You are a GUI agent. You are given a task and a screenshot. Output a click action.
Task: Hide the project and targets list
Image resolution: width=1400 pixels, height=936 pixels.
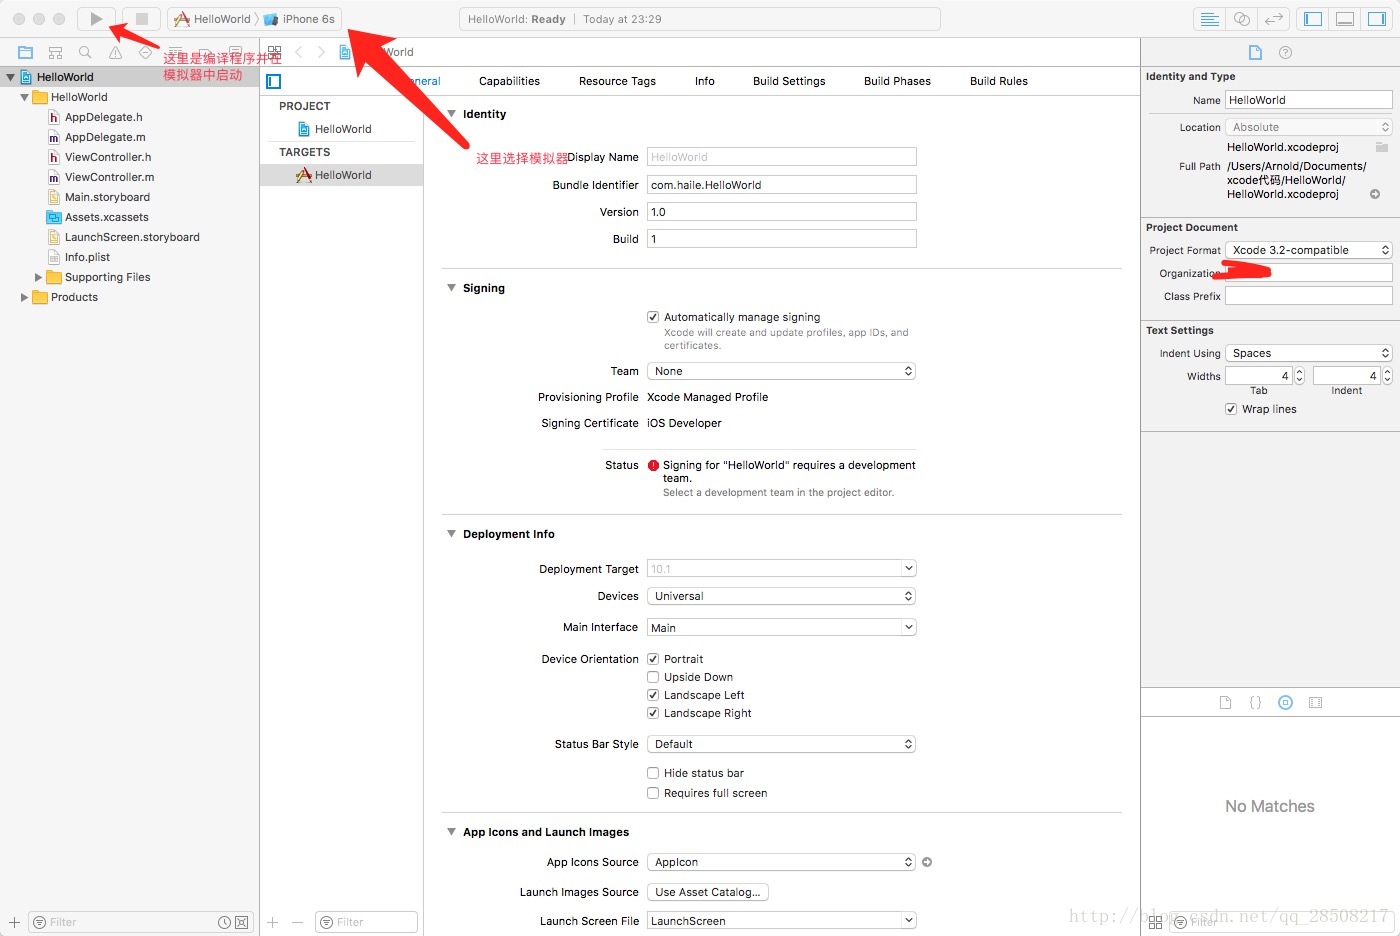click(274, 82)
